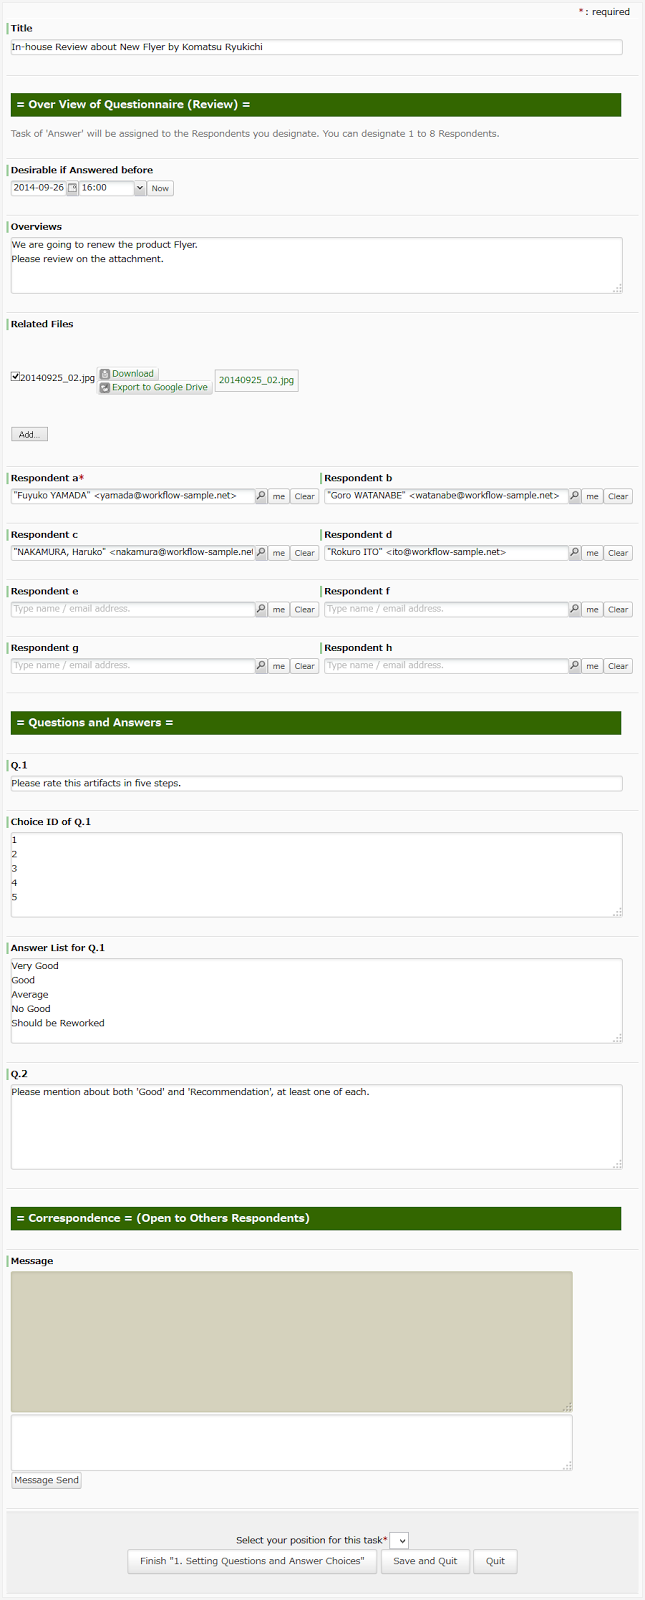Click the search icon for Respondent a
645x1600 pixels.
coord(261,496)
